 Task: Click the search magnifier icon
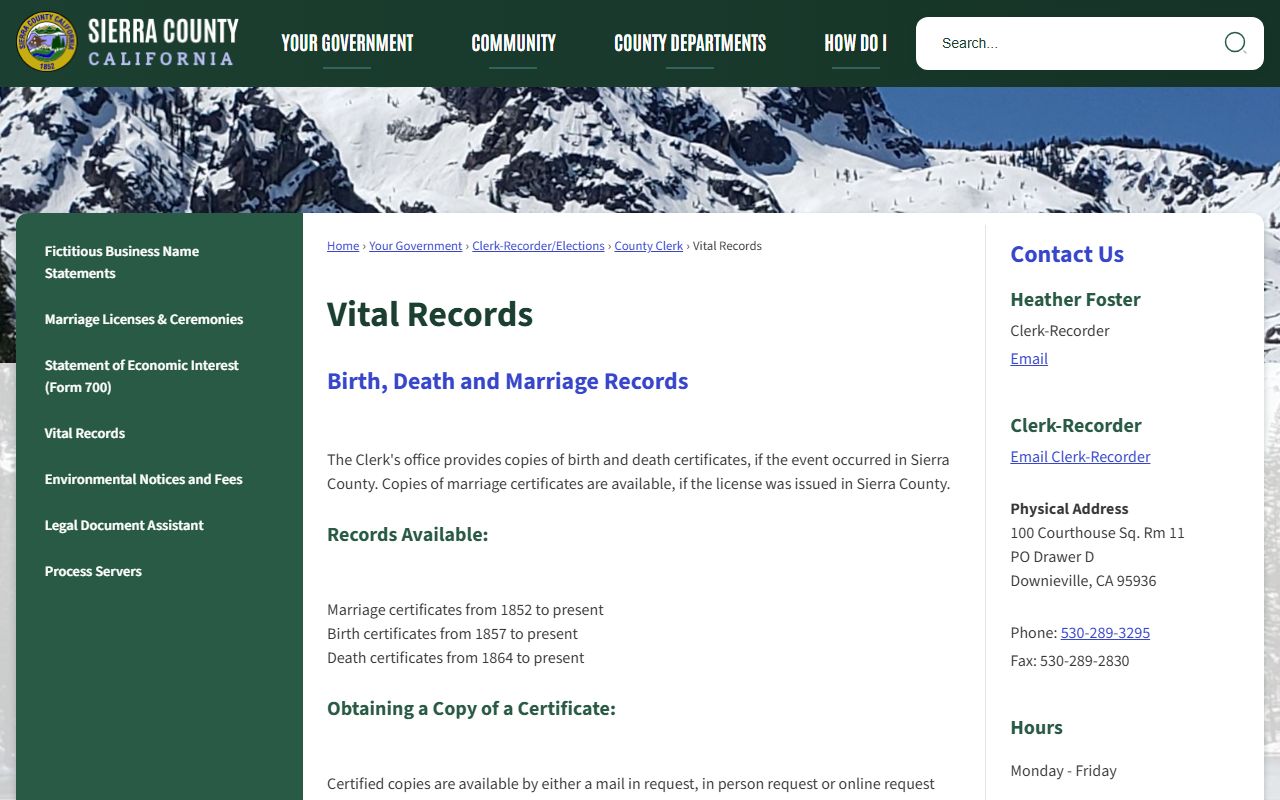pyautogui.click(x=1235, y=42)
